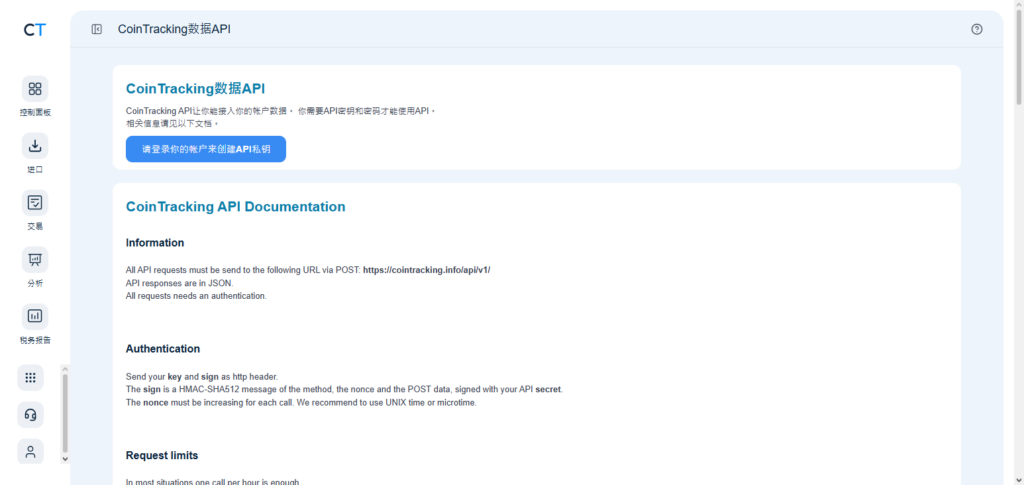Click the 'API responses are in JSON.' line
The image size is (1024, 485).
(179, 283)
